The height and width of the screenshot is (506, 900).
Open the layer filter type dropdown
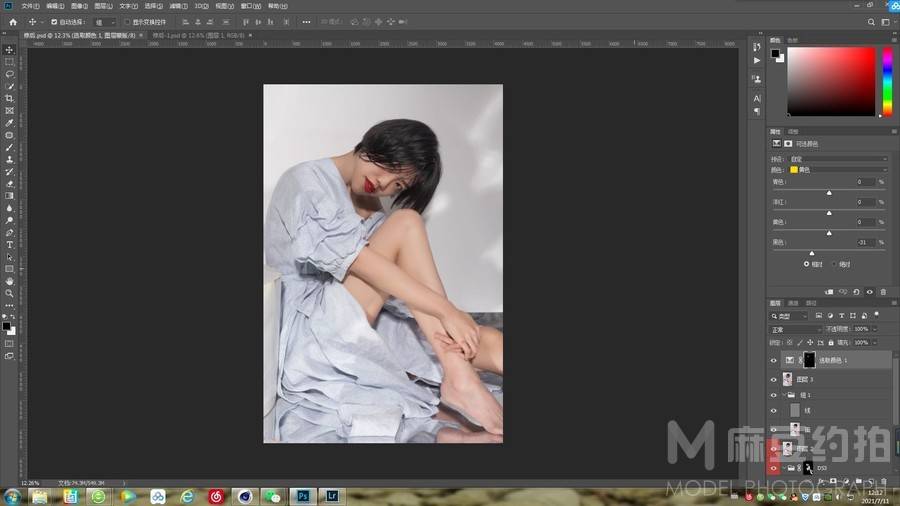click(x=789, y=316)
